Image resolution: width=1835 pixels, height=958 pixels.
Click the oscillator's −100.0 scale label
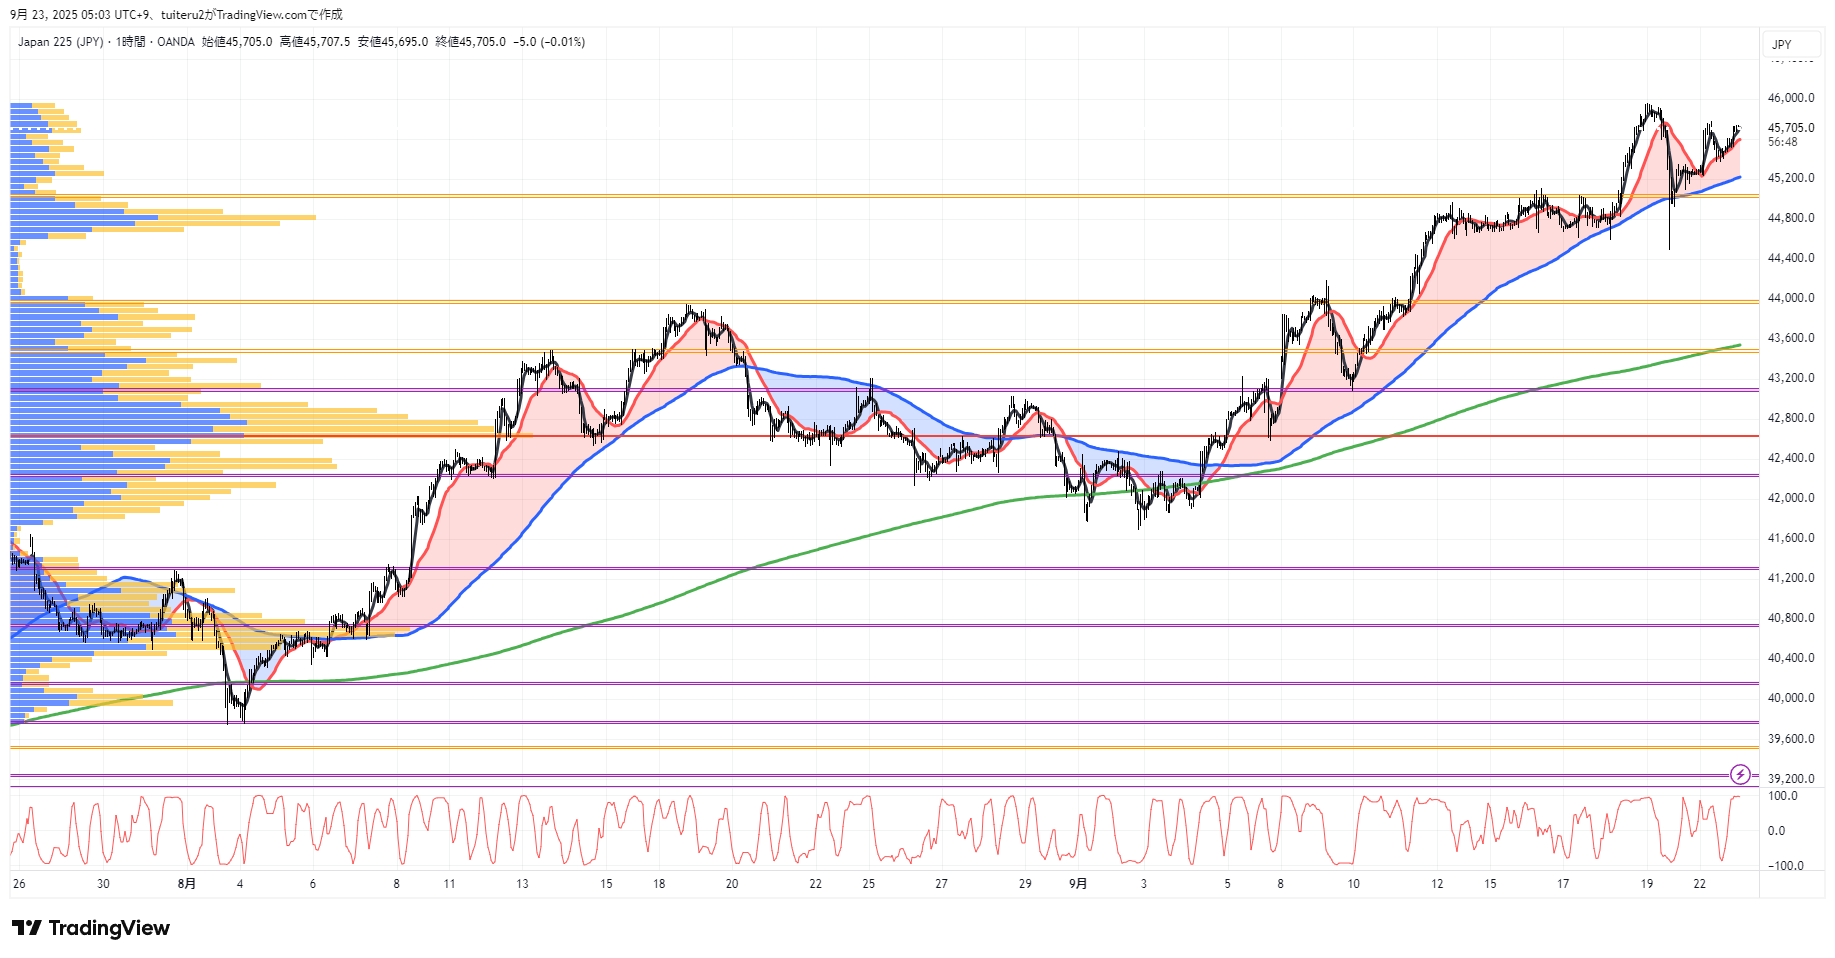point(1785,866)
